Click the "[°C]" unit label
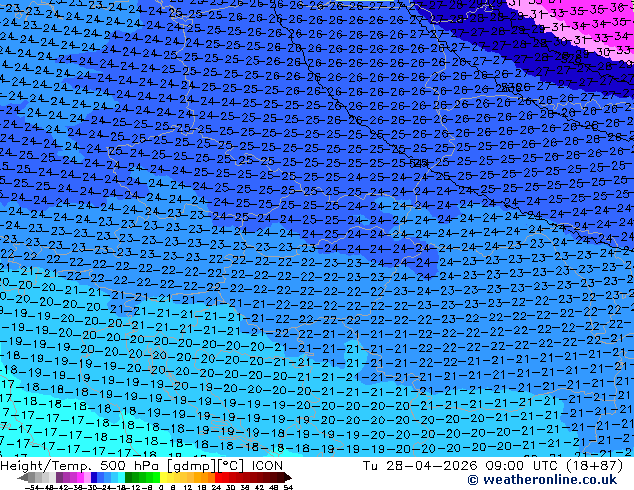The width and height of the screenshot is (634, 490). 230,466
